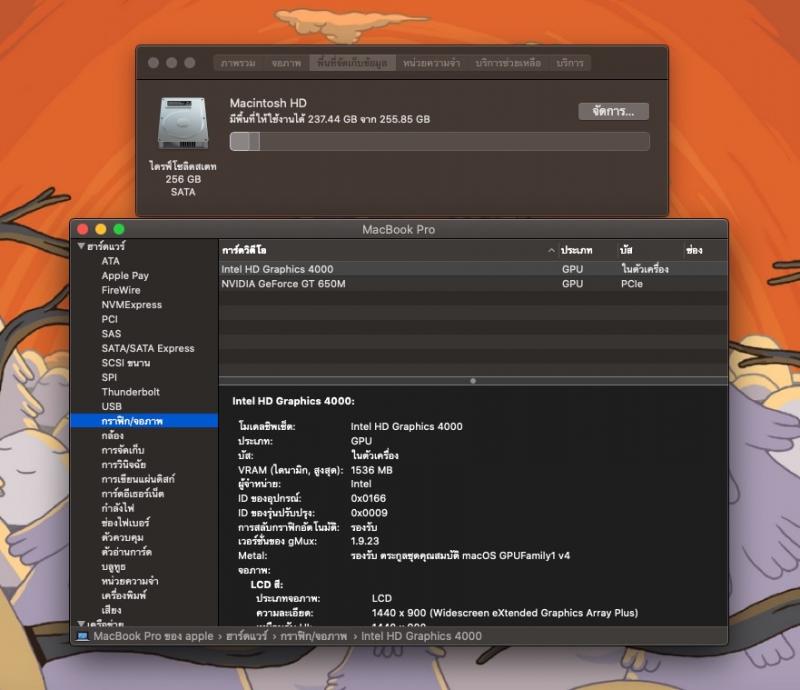The image size is (800, 690).
Task: Select เครื่องพิมพ์ in the sidebar
Action: pyautogui.click(x=124, y=596)
